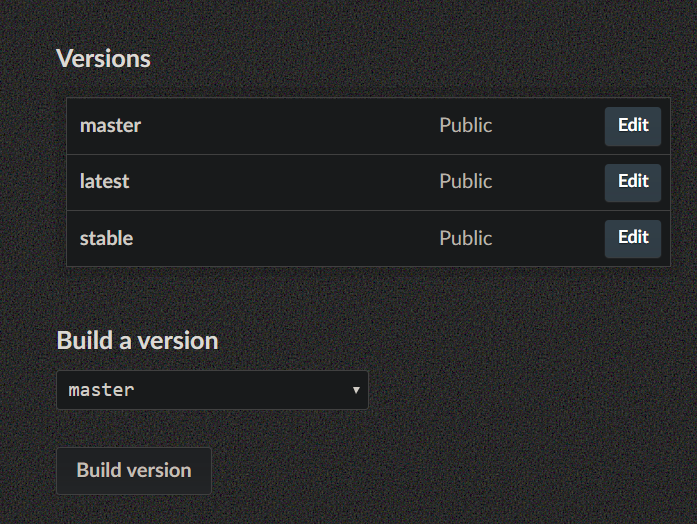Click the Build a version heading
This screenshot has height=524, width=697.
click(137, 340)
